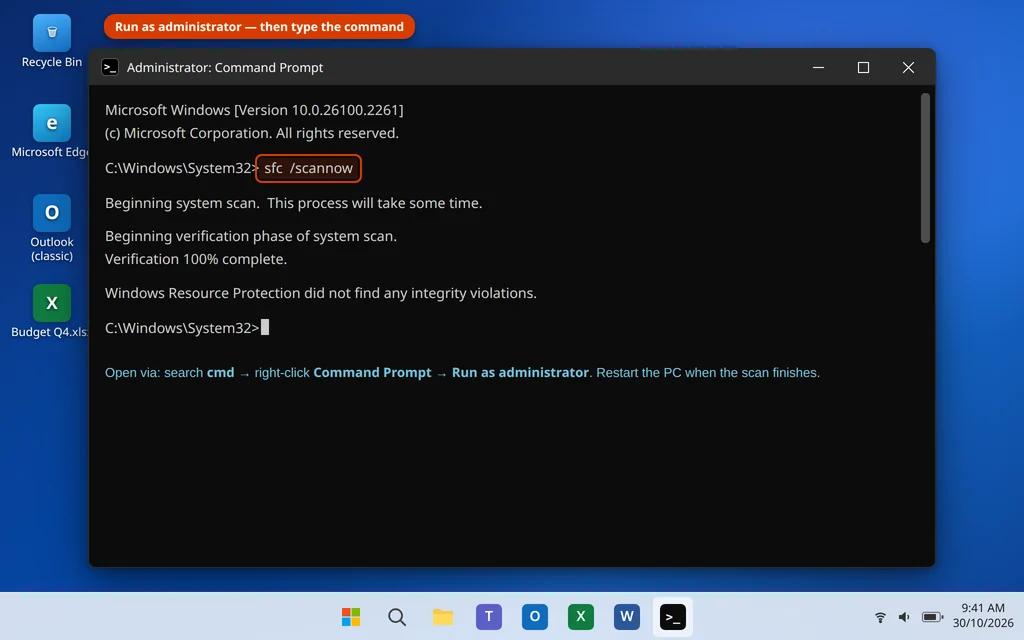This screenshot has height=640, width=1024.
Task: Click the 'Administrator: Command Prompt' window title
Action: click(225, 67)
